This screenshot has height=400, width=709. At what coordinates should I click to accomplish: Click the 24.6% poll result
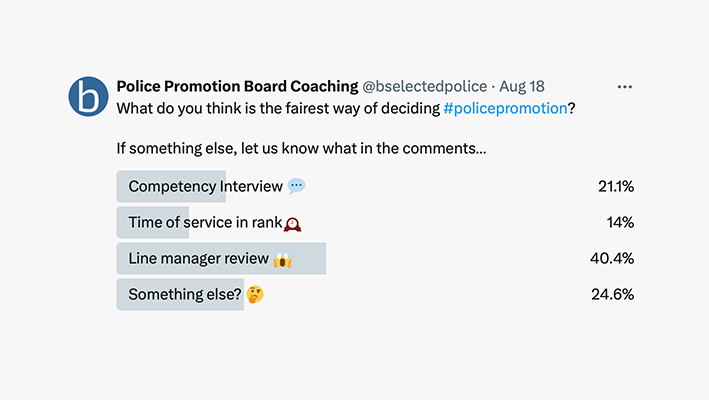point(612,295)
